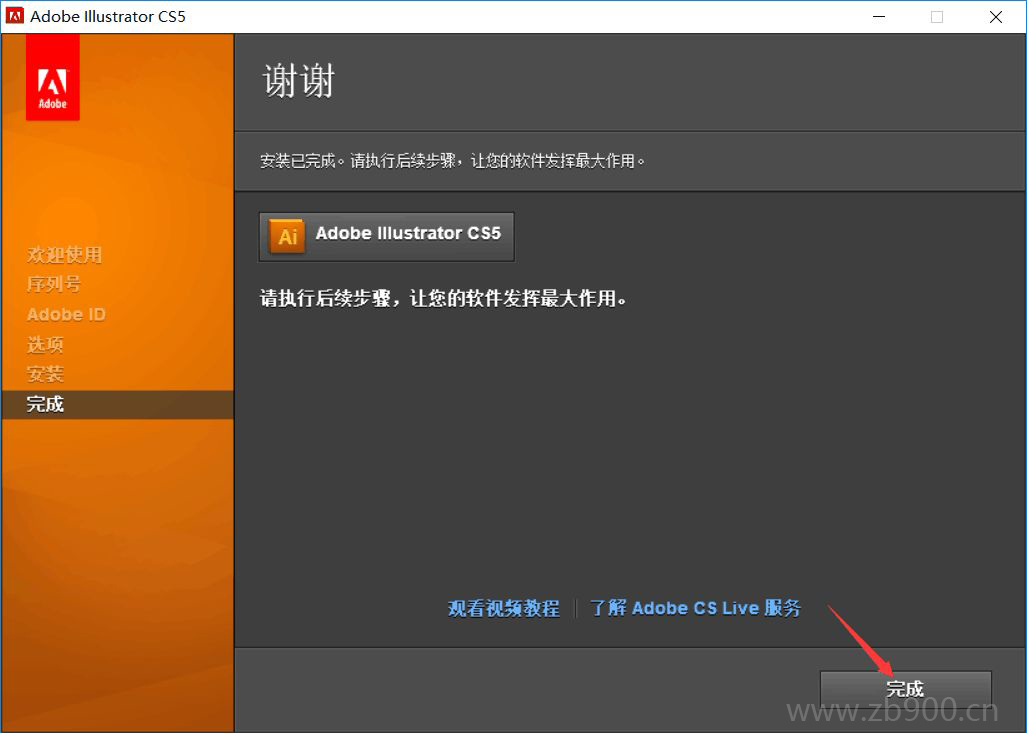The image size is (1027, 733).
Task: Click the orange Ai product icon
Action: 287,236
